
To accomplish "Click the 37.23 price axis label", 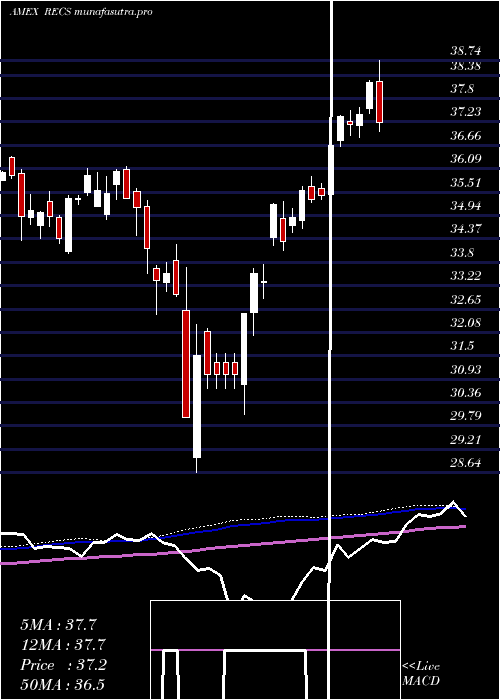I will click(466, 112).
